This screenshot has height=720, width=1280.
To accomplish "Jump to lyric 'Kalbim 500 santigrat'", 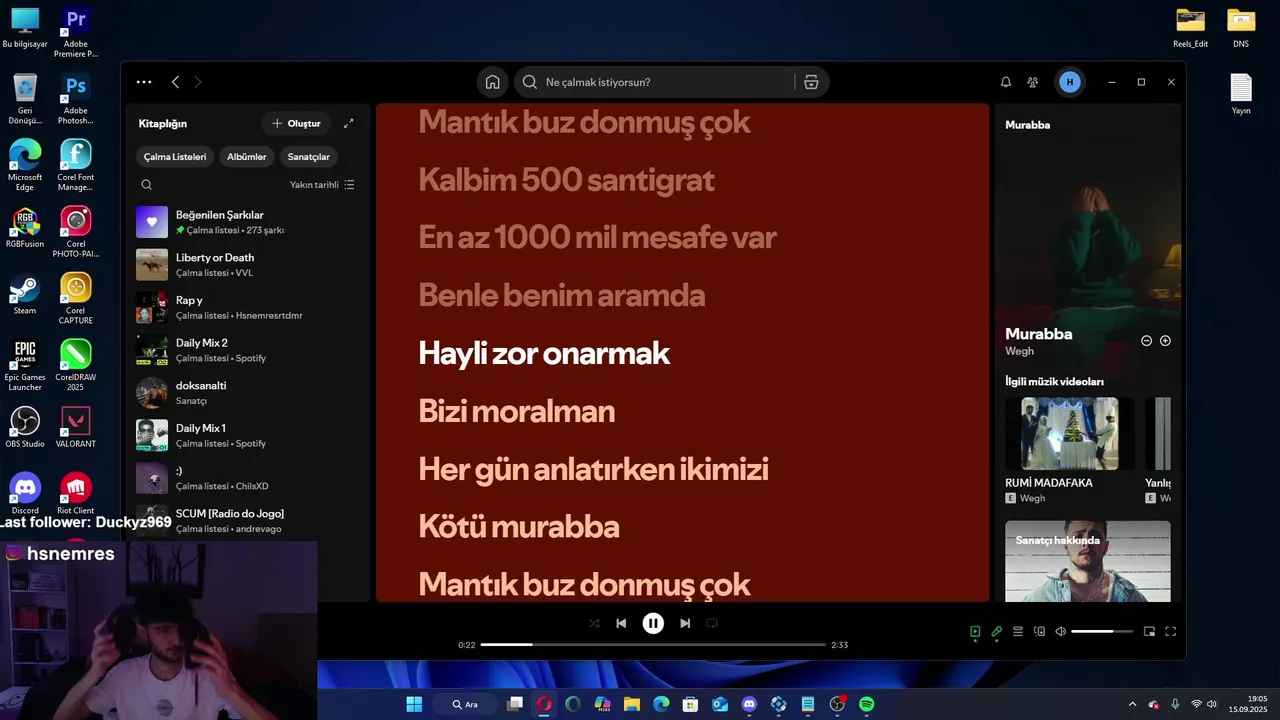I will pyautogui.click(x=566, y=180).
